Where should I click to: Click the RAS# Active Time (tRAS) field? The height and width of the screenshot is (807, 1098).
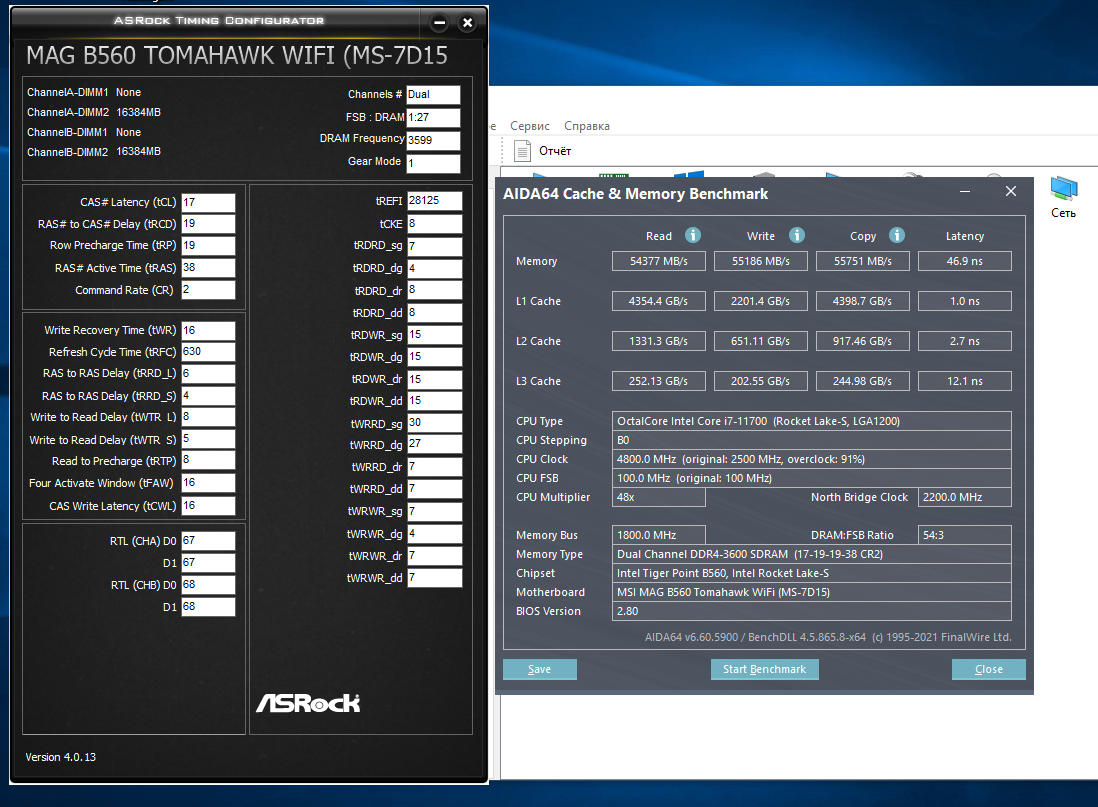click(x=209, y=268)
